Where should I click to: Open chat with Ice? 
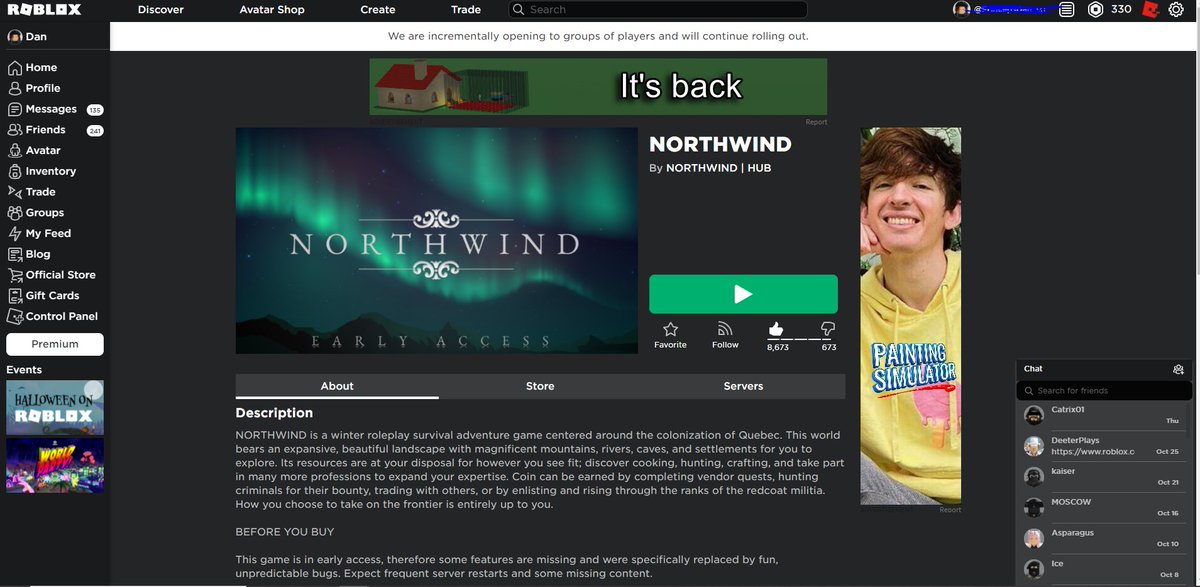coord(1104,569)
